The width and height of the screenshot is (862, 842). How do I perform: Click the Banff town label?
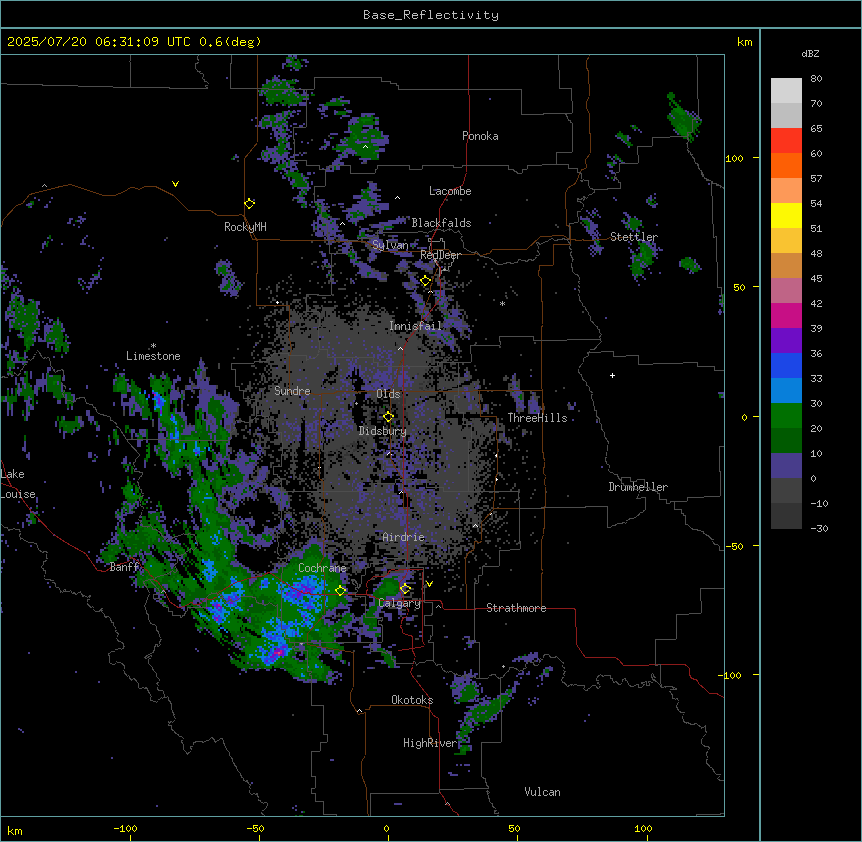pos(124,567)
